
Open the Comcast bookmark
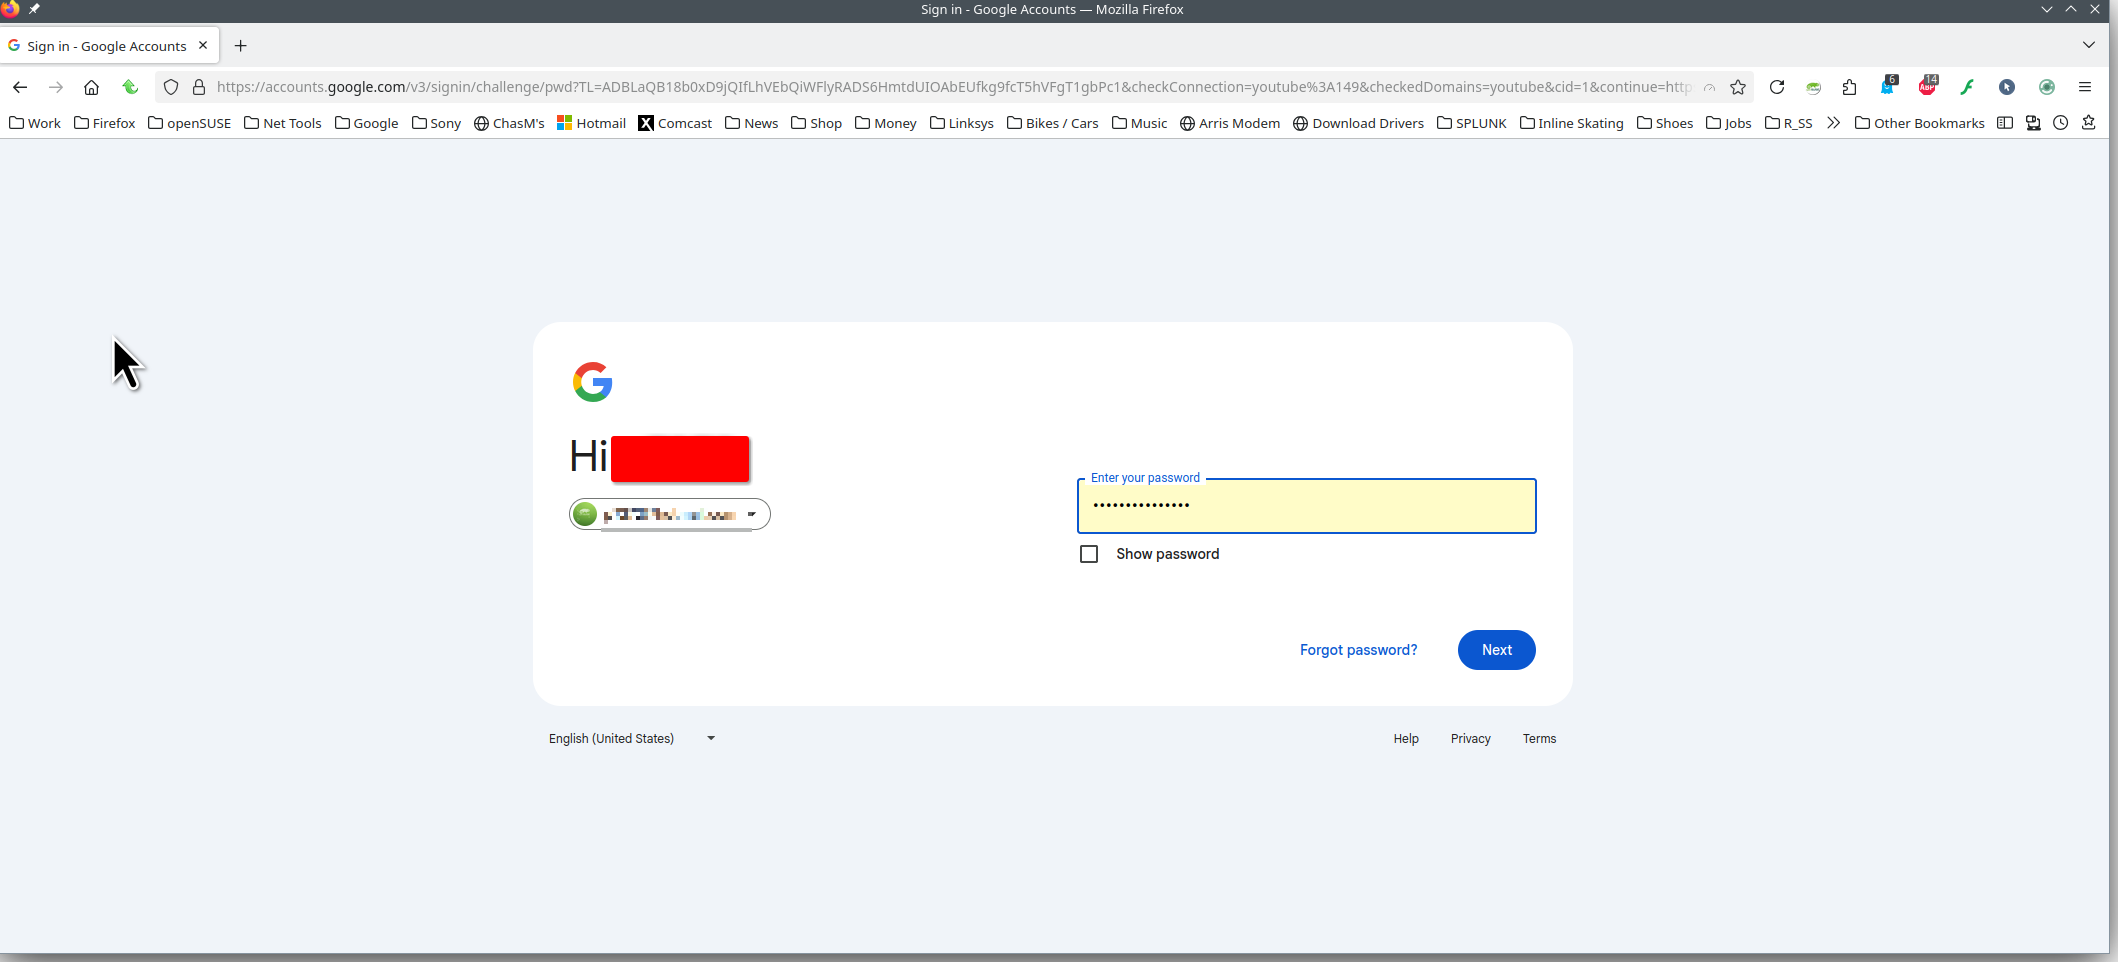[x=675, y=123]
